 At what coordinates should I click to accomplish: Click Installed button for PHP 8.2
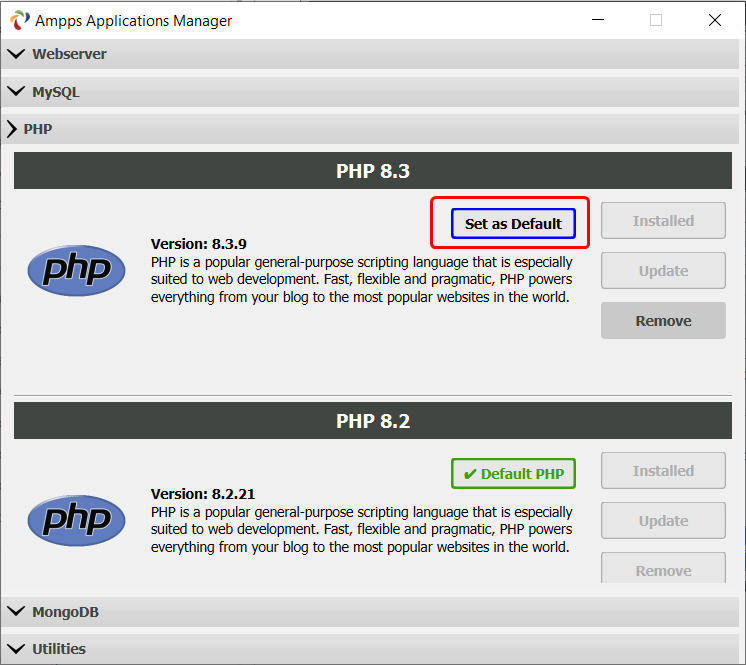click(663, 470)
